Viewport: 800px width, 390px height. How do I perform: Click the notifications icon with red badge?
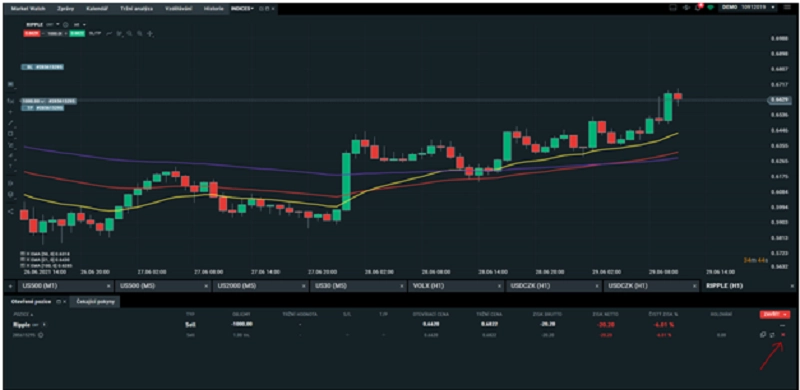point(698,8)
